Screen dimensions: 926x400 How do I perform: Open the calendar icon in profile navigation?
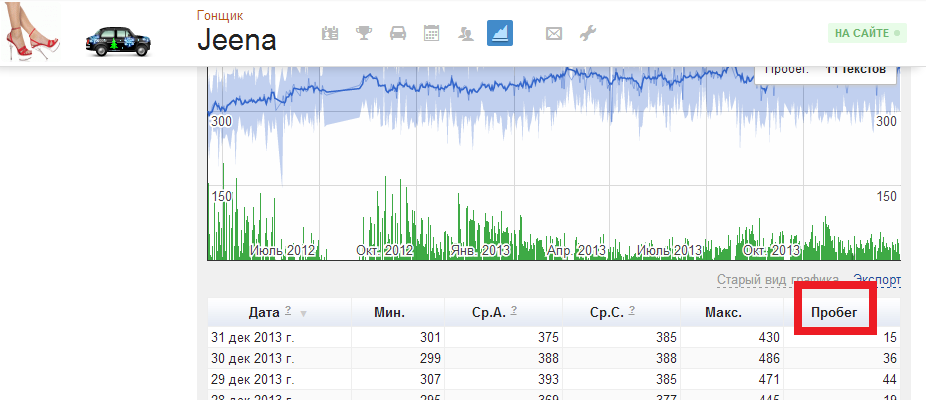(432, 33)
